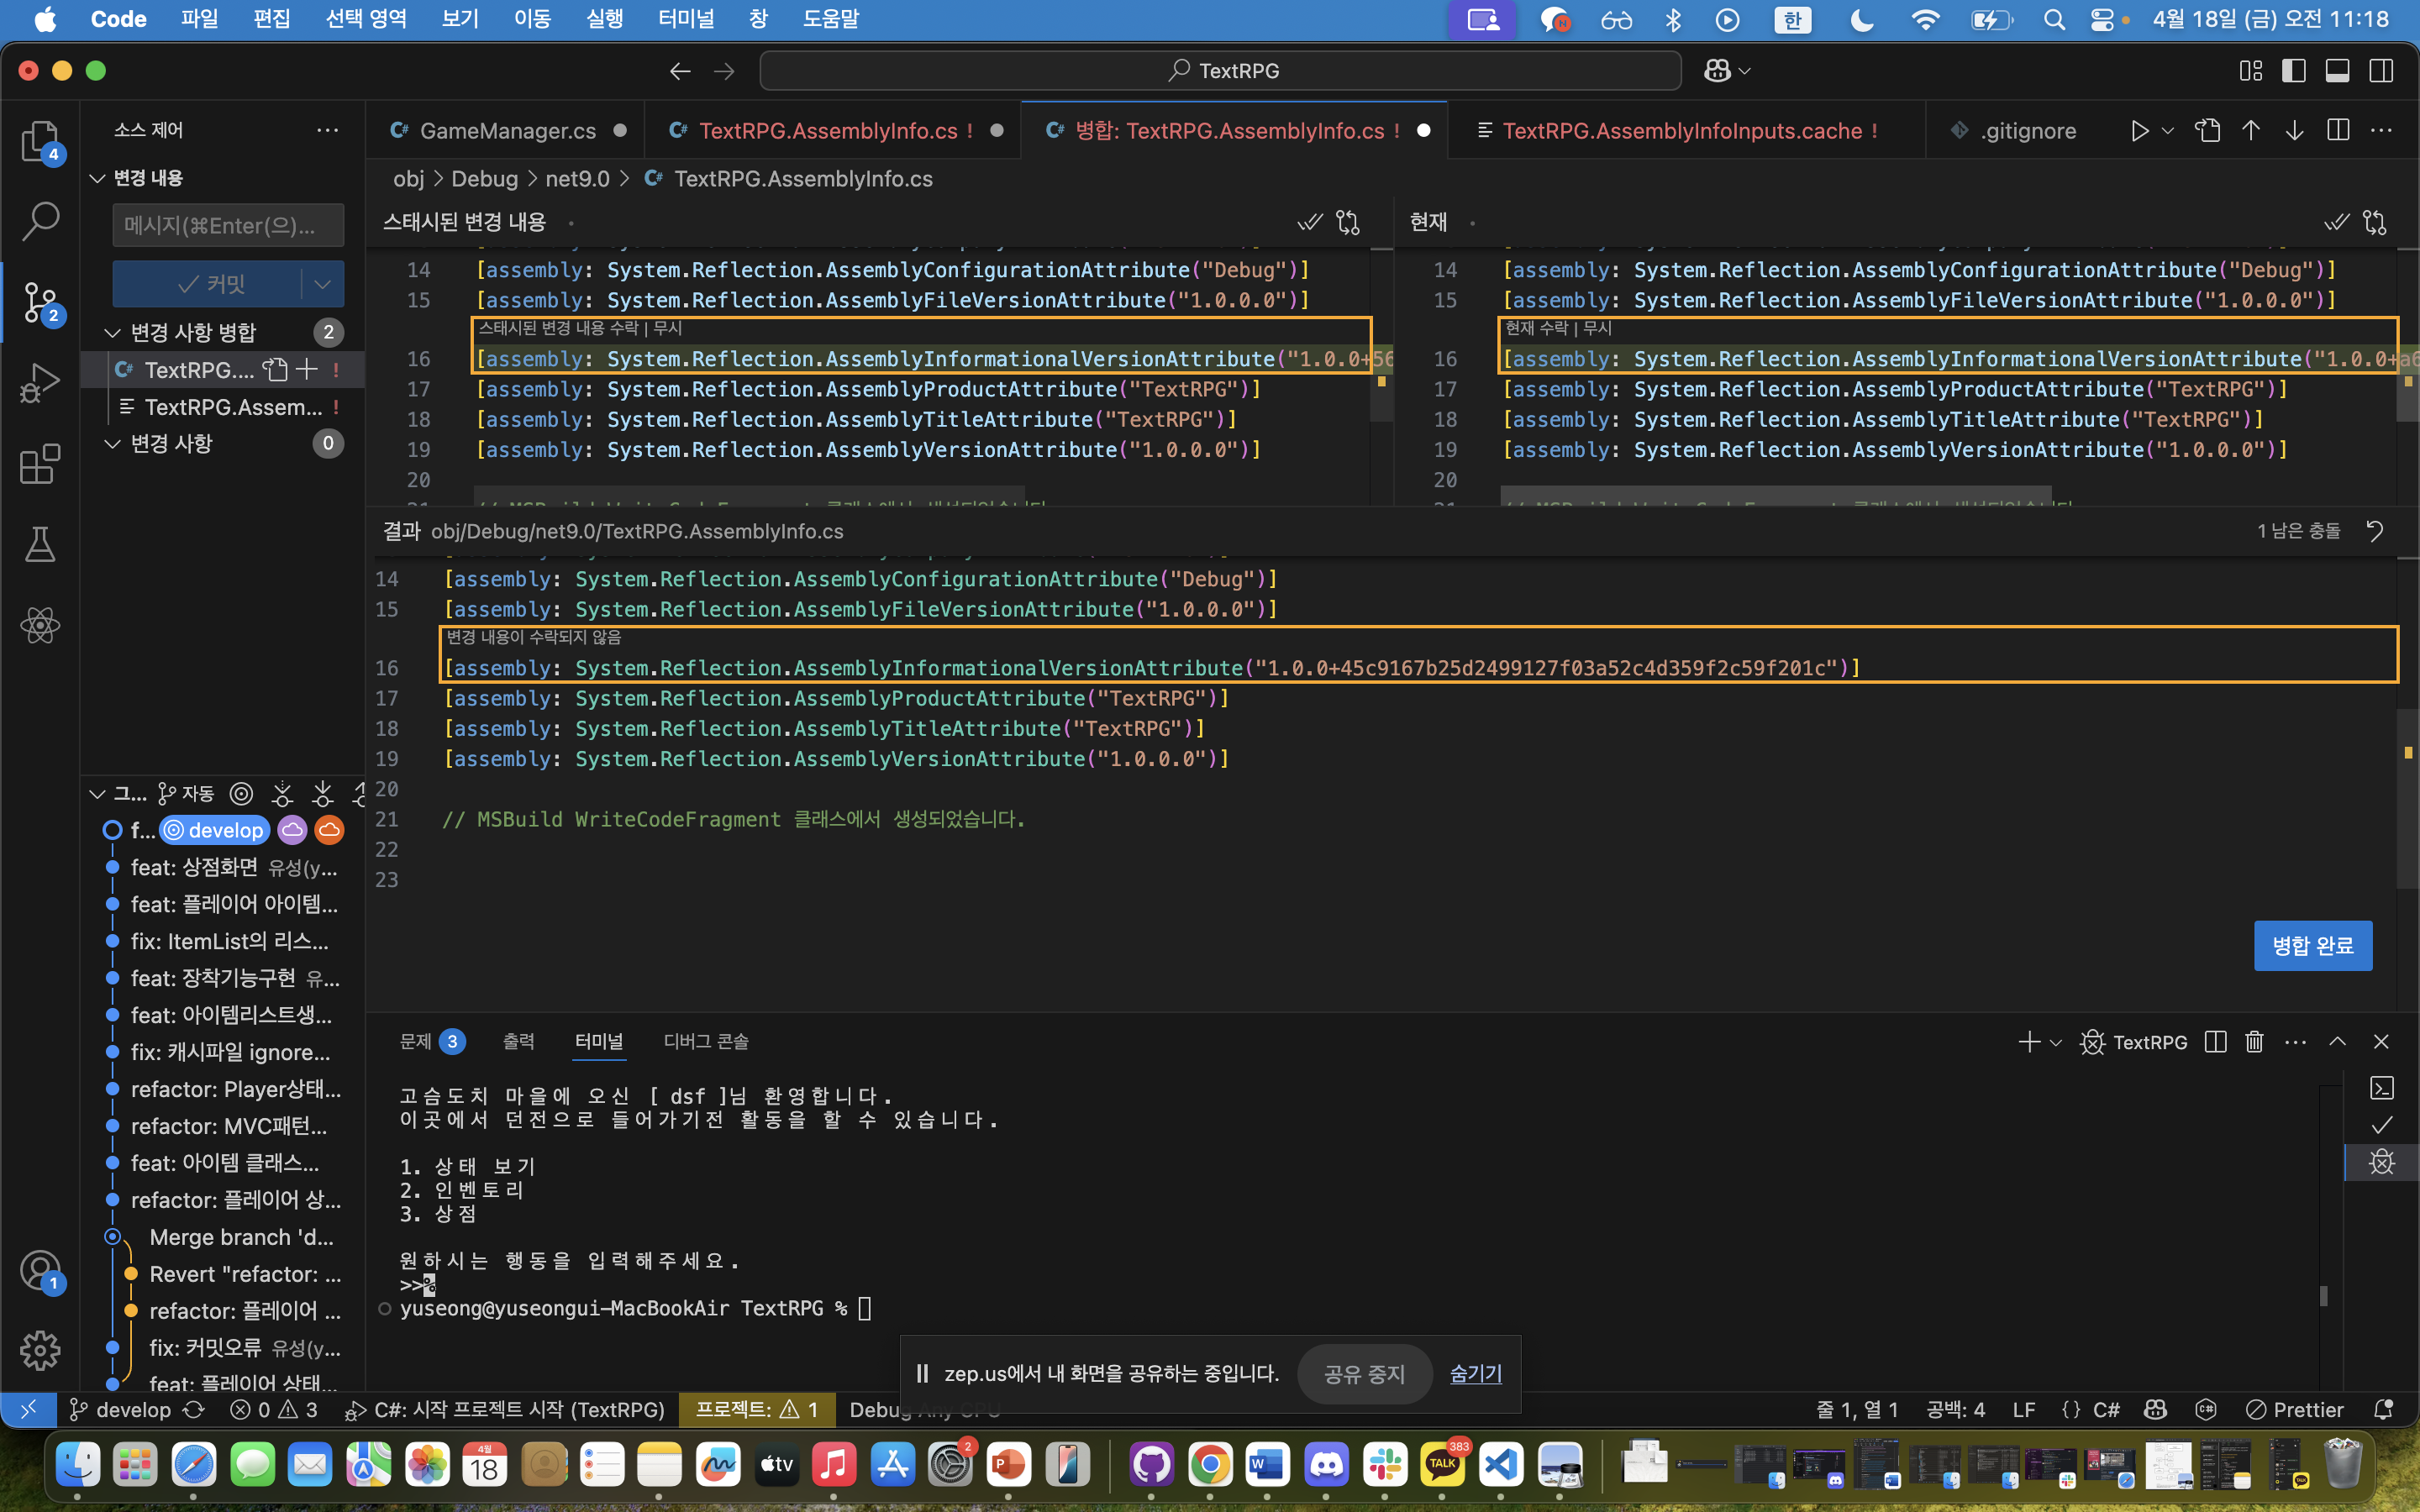2420x1512 pixels.
Task: Expand commit button dropdown arrow
Action: point(322,284)
